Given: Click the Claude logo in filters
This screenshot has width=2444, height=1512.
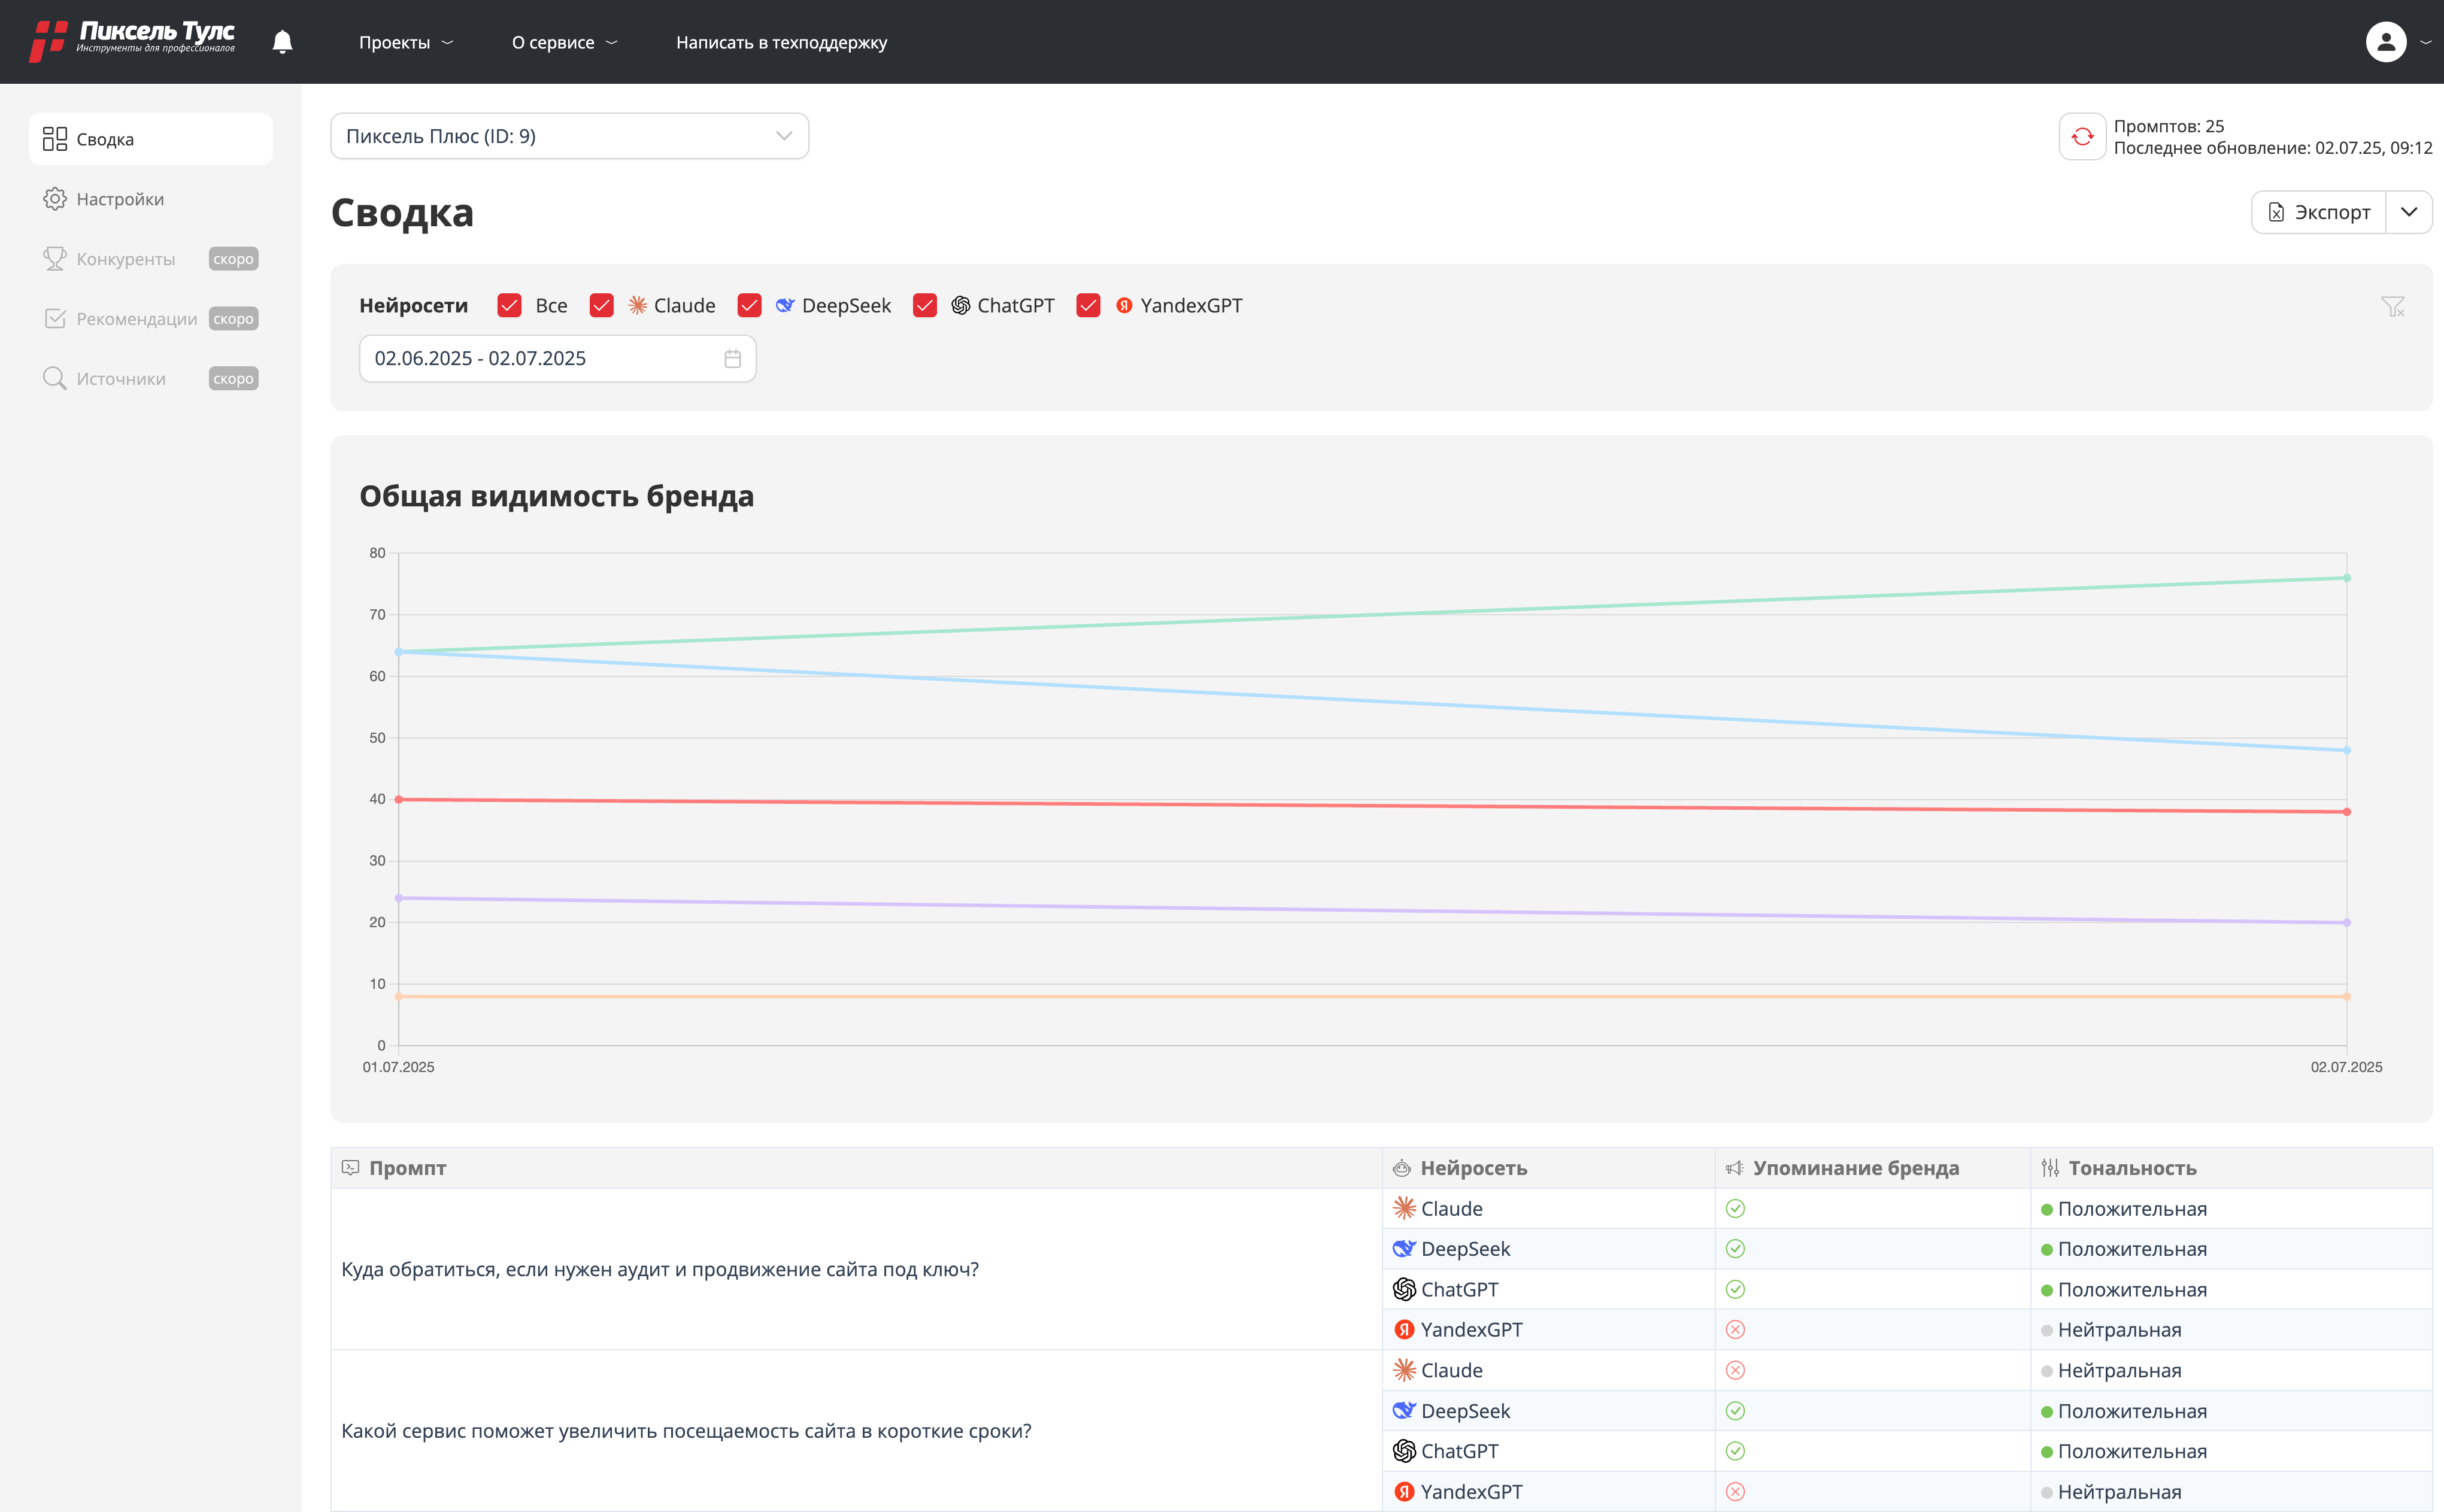Looking at the screenshot, I should 637,306.
